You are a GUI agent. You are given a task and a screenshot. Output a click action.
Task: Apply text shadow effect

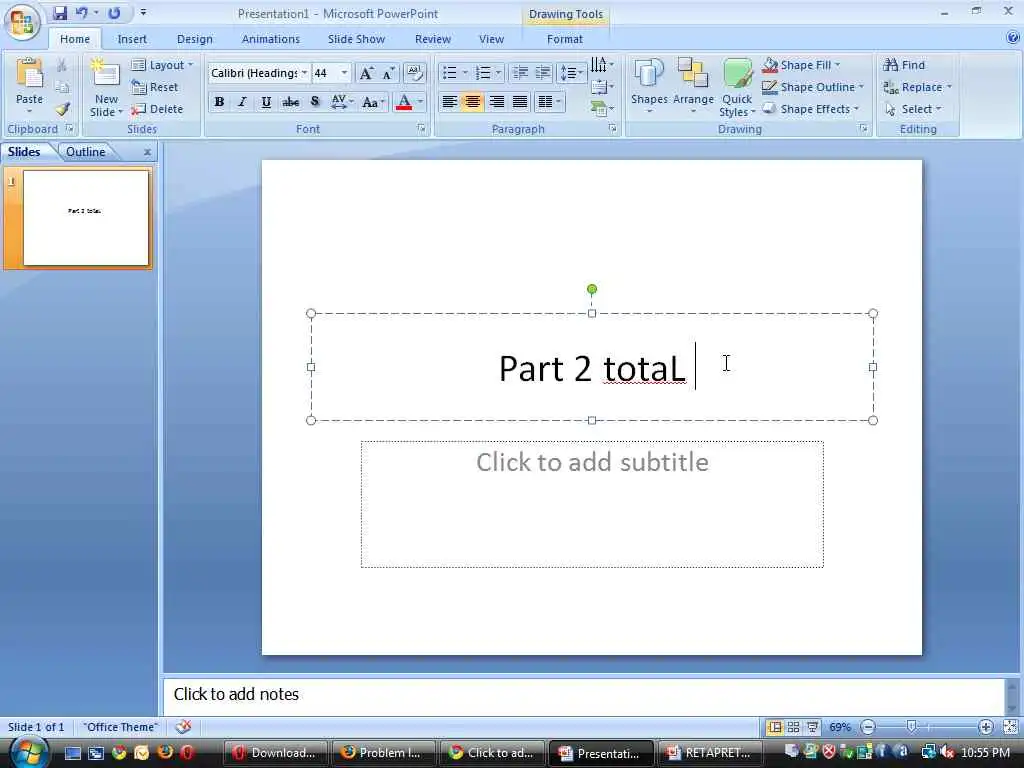(x=315, y=102)
